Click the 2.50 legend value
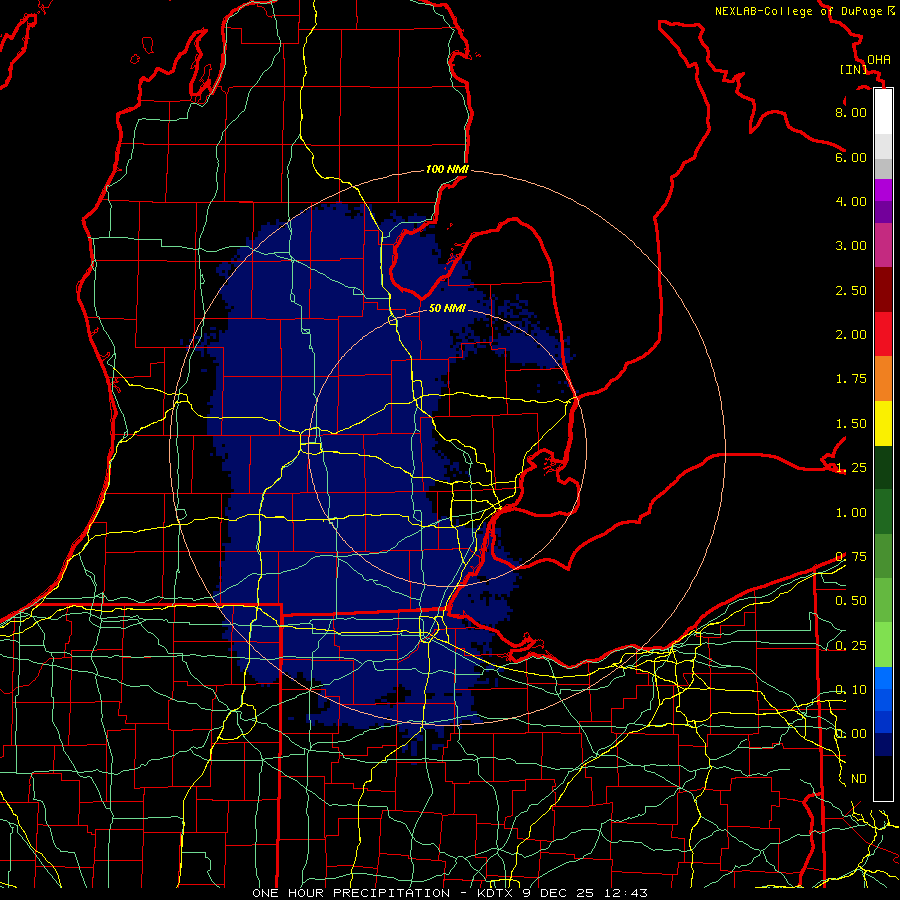Screen dimensions: 900x900 tap(851, 290)
